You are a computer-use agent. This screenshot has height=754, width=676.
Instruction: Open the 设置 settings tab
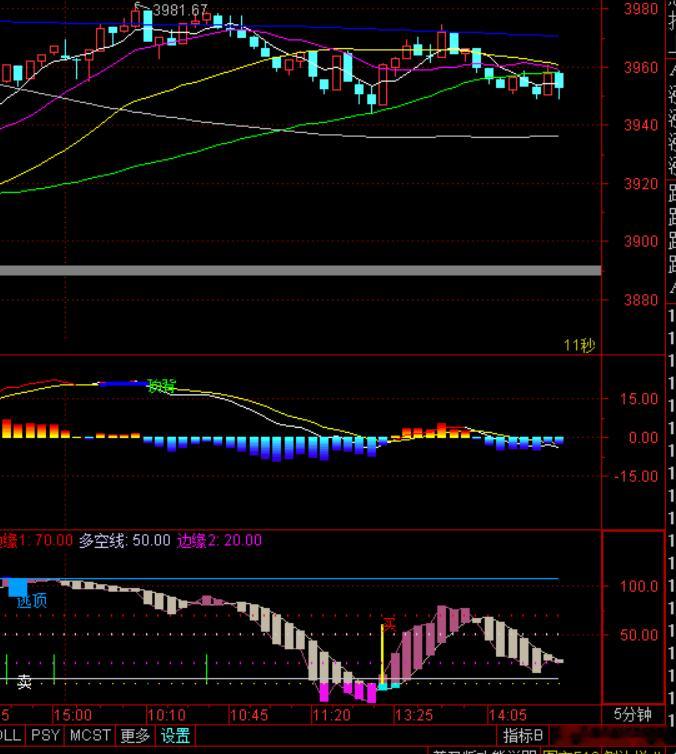(175, 736)
